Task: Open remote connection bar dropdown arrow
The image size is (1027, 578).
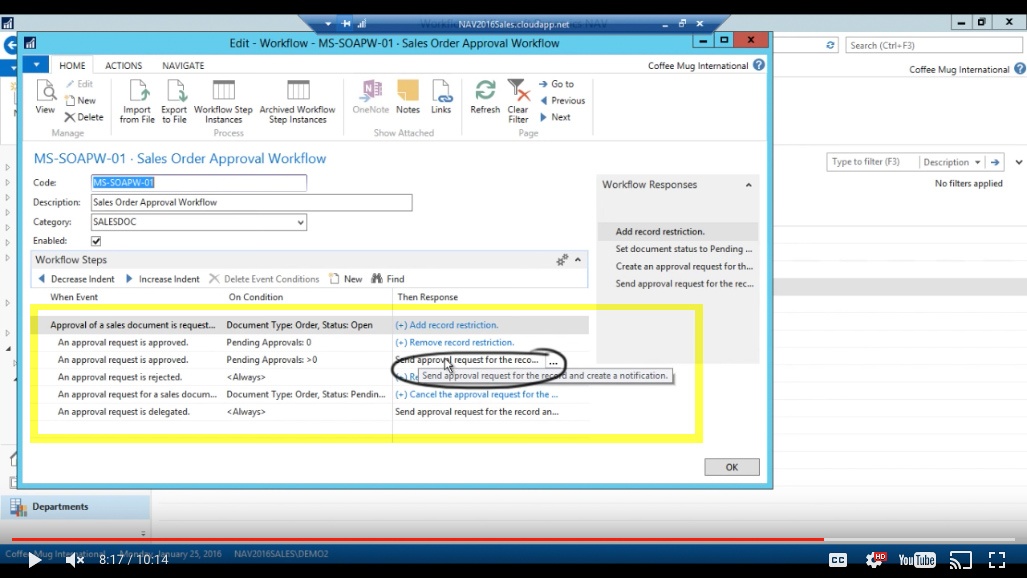Action: [327, 24]
